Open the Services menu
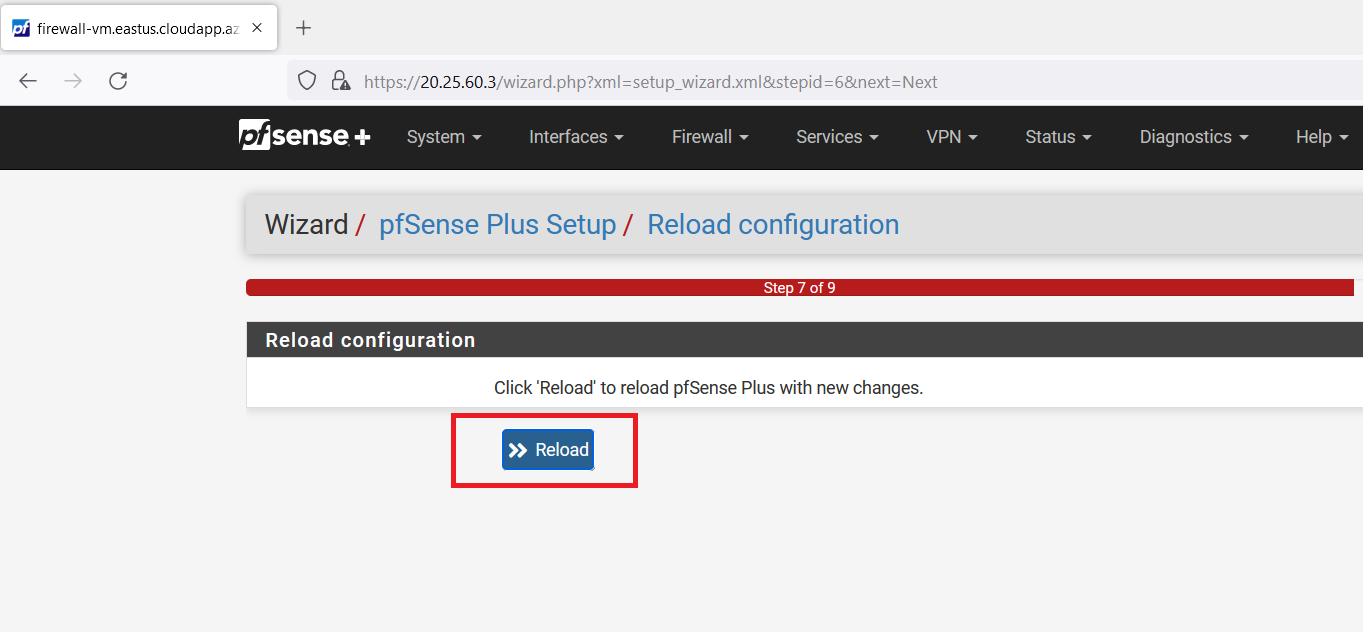 pyautogui.click(x=837, y=137)
